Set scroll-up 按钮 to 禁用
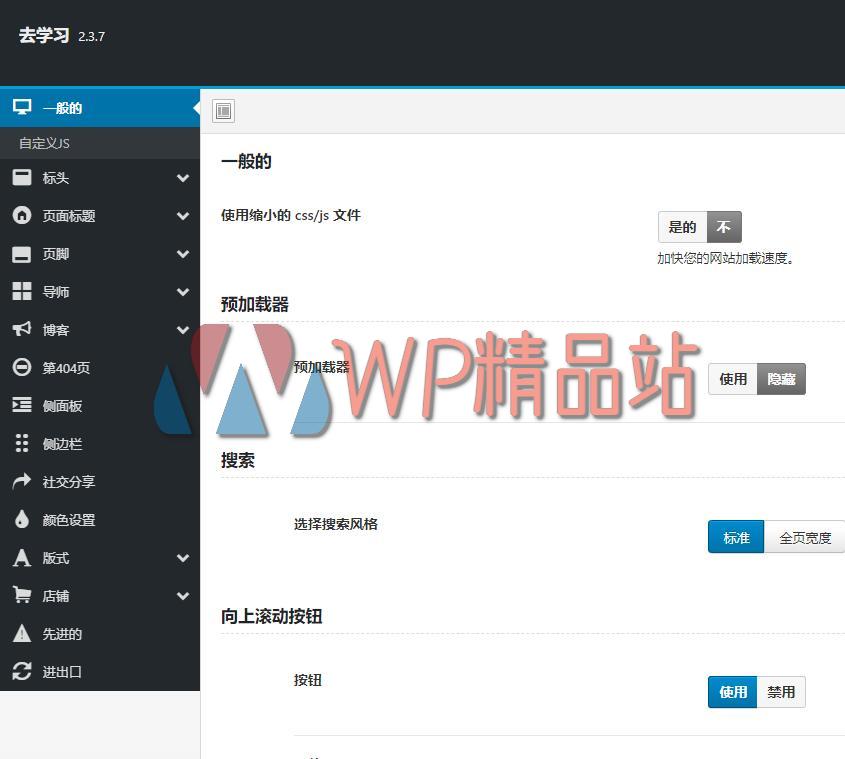The height and width of the screenshot is (759, 845). (781, 691)
